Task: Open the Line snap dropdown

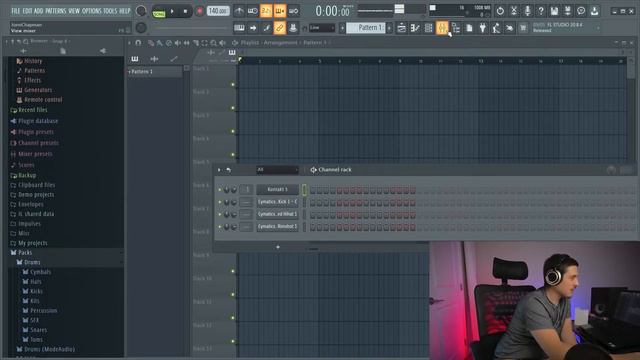Action: pyautogui.click(x=322, y=28)
